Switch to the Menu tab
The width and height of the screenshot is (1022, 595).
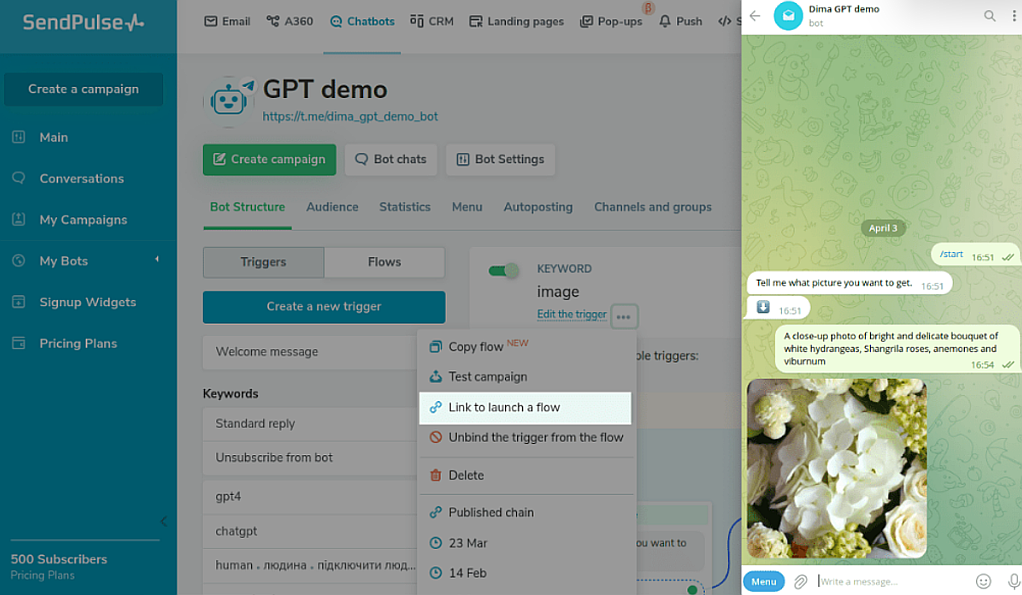pyautogui.click(x=467, y=207)
